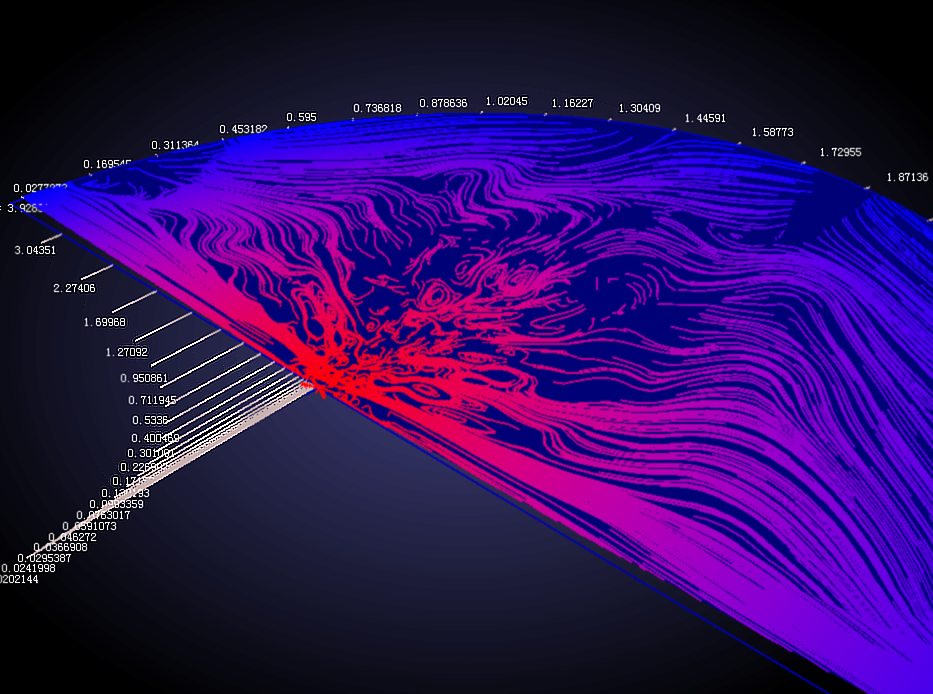This screenshot has width=933, height=694.
Task: Pick the 1.27092 radial label
Action: tap(125, 352)
